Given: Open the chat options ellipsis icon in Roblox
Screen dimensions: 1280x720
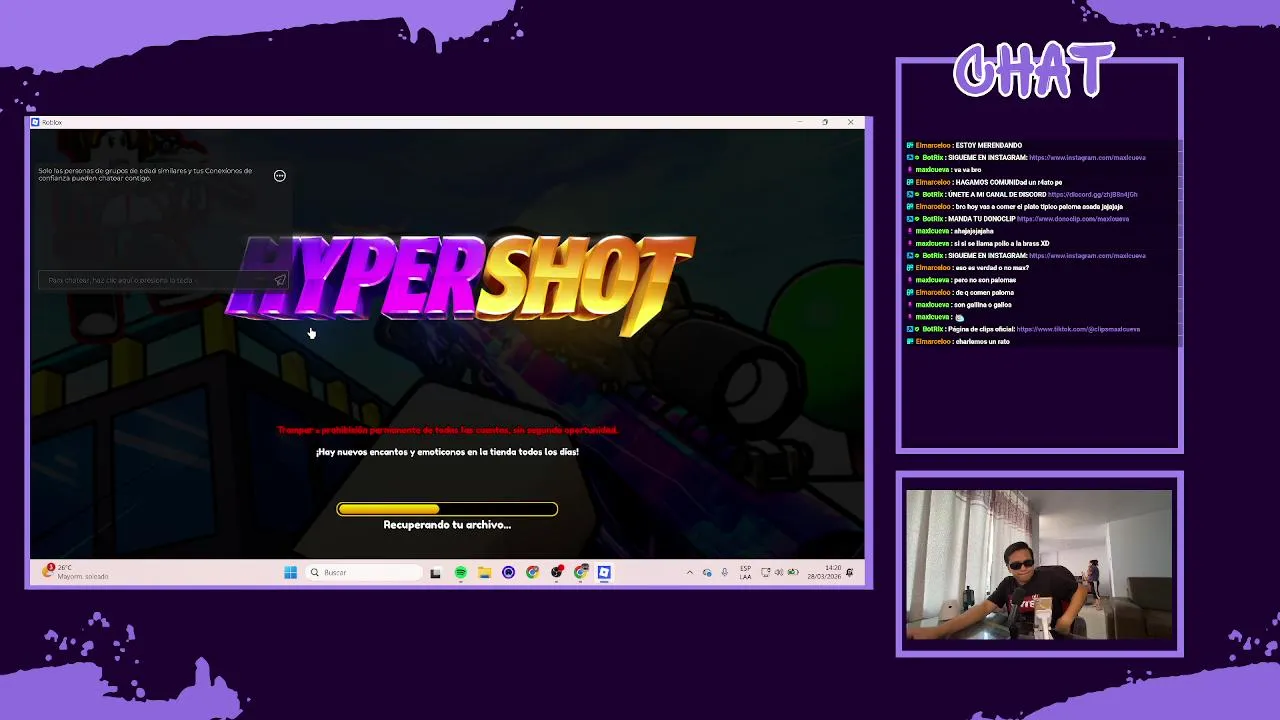Looking at the screenshot, I should pos(280,176).
